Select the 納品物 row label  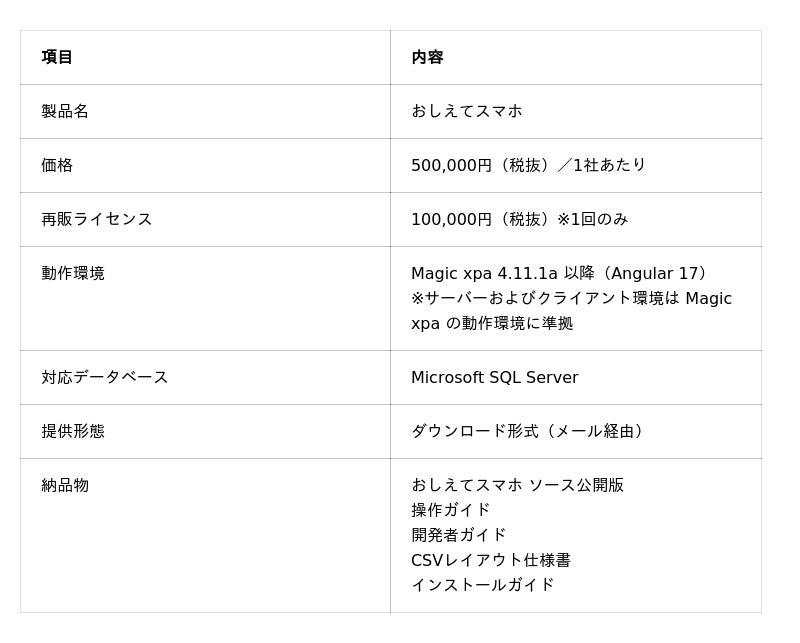[65, 485]
